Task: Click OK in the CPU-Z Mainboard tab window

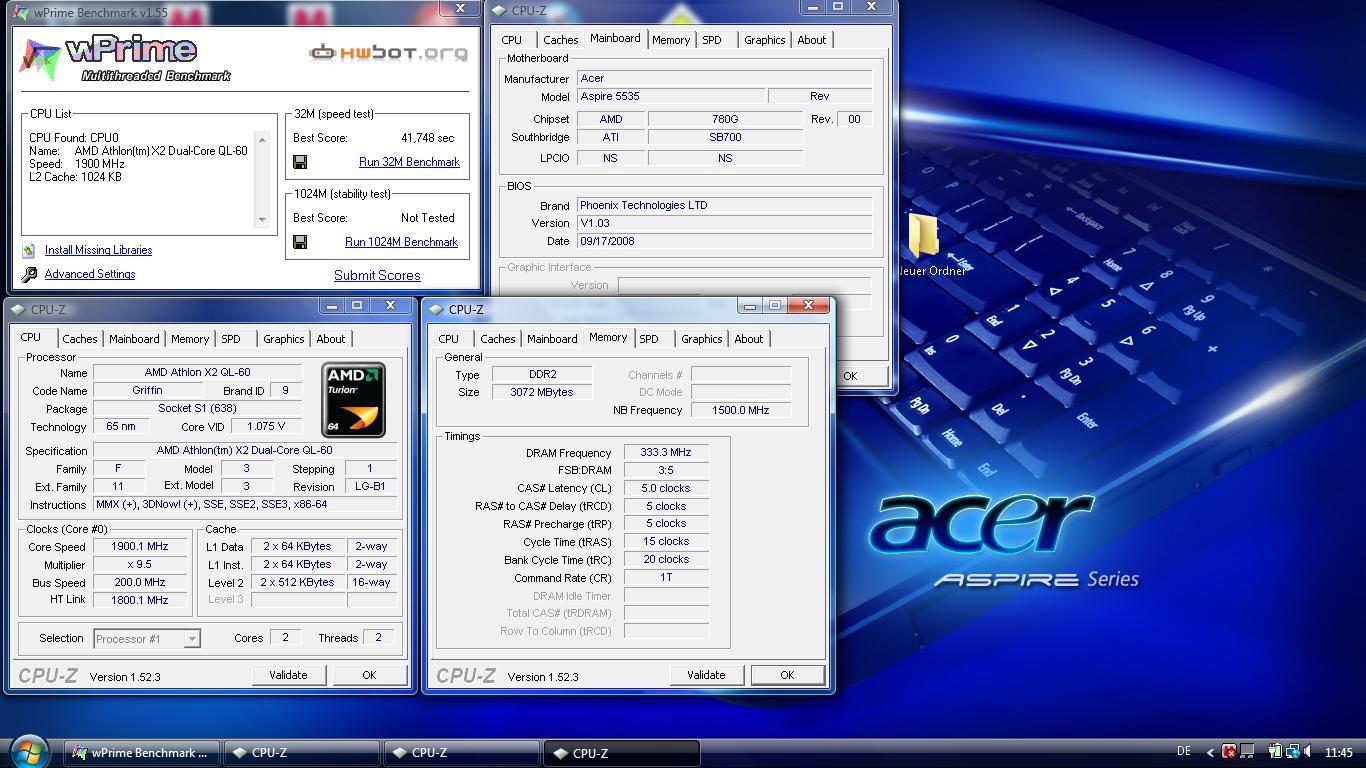Action: pyautogui.click(x=850, y=376)
